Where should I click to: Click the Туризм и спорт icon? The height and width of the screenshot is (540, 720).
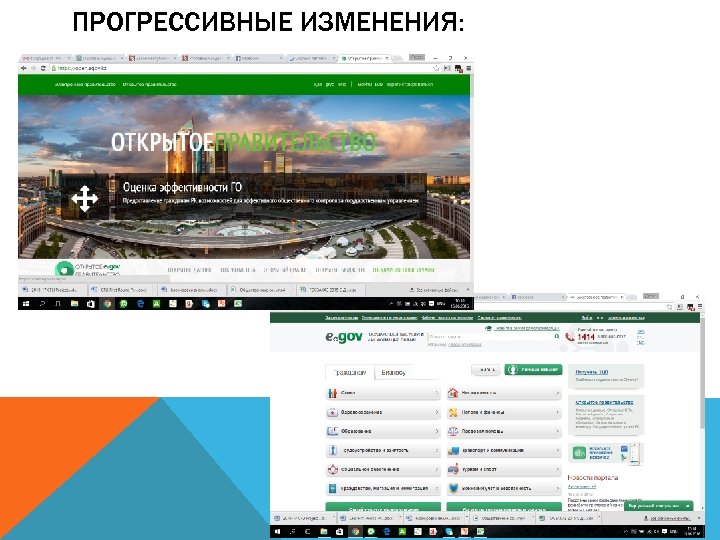(453, 469)
